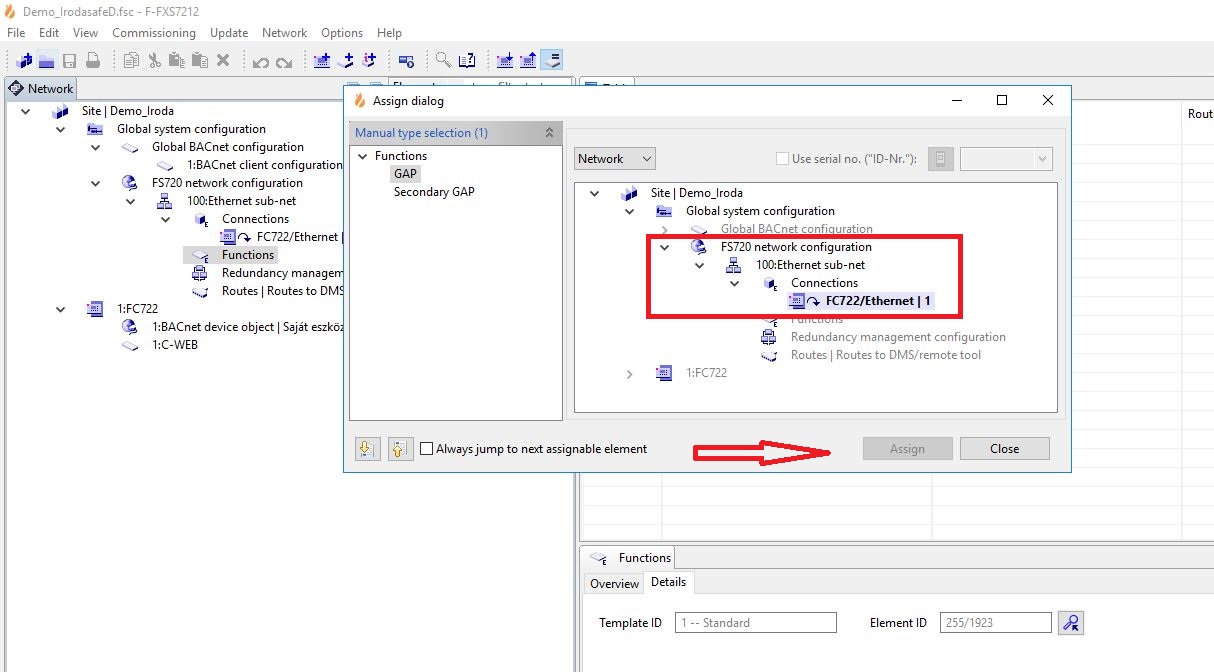The height and width of the screenshot is (672, 1214).
Task: Switch to the Overview tab
Action: pos(614,583)
